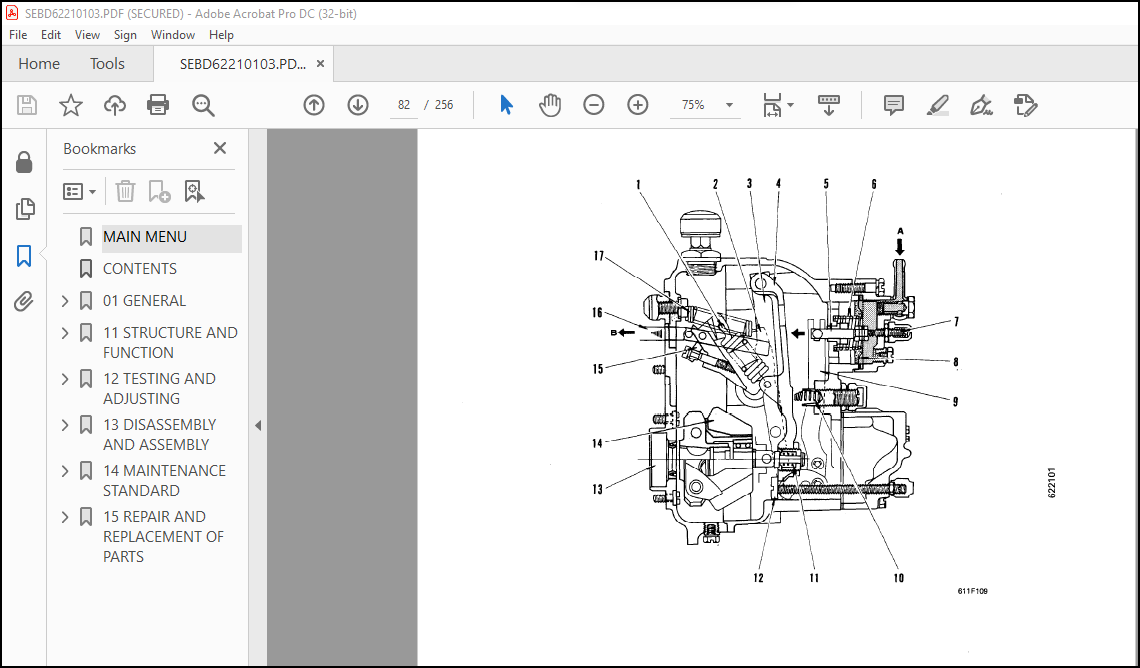1140x668 pixels.
Task: Click the Acrobat app icon in title bar
Action: click(12, 13)
